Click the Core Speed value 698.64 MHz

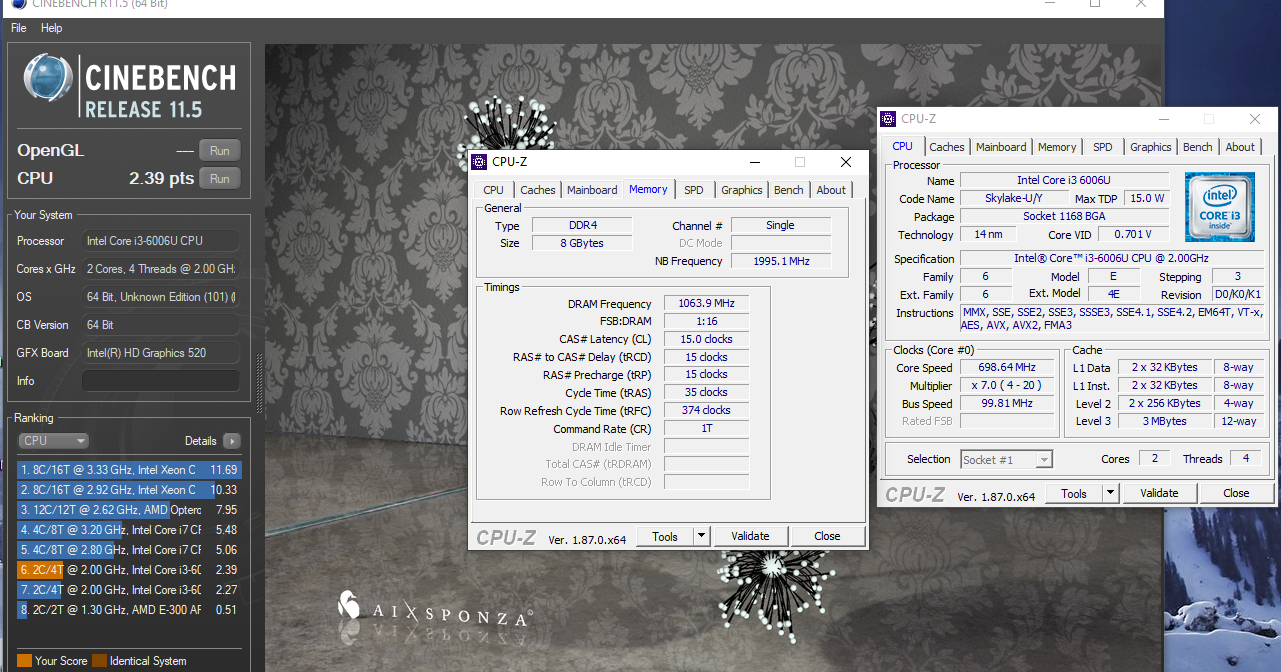[x=1008, y=367]
